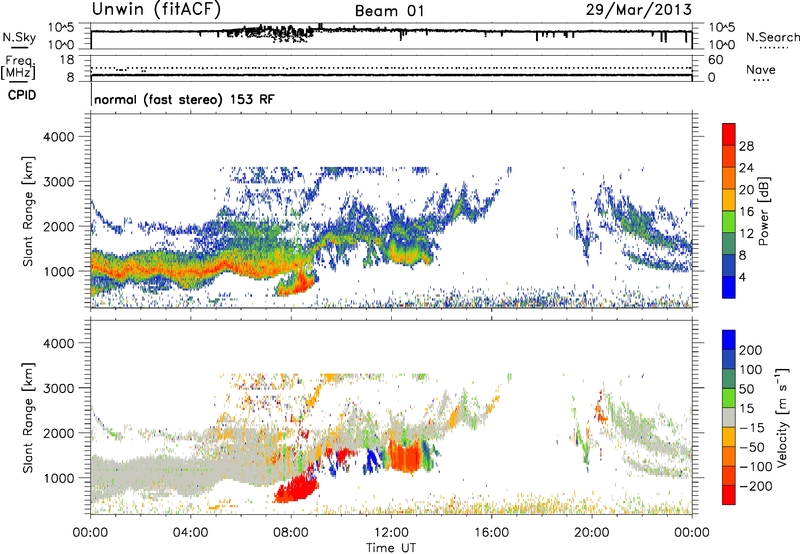Click the 'Unwin (fitACF)' plot title
800x554 pixels.
point(156,9)
